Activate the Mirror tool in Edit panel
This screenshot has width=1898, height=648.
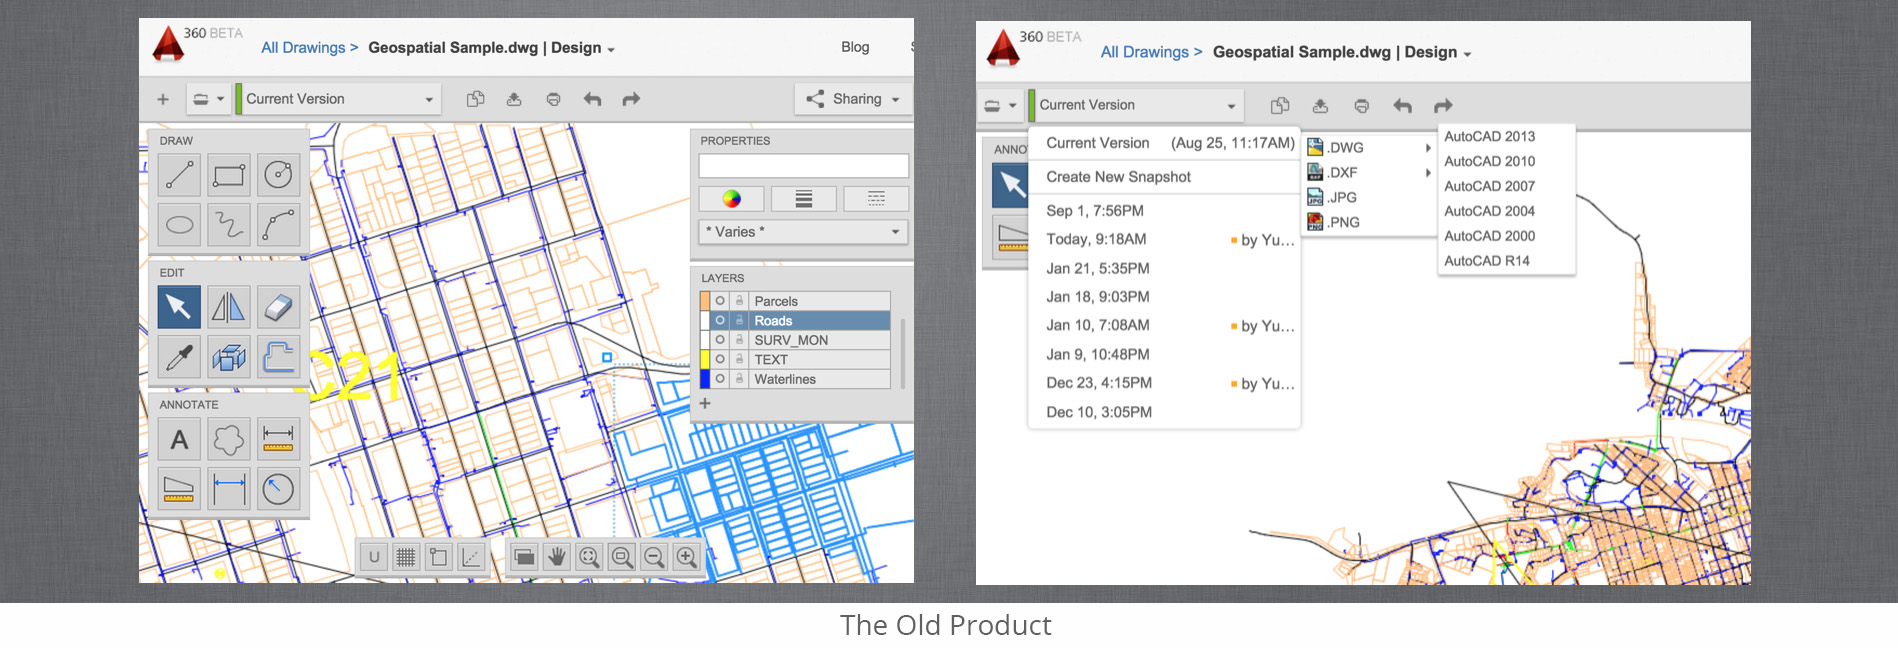pos(228,307)
